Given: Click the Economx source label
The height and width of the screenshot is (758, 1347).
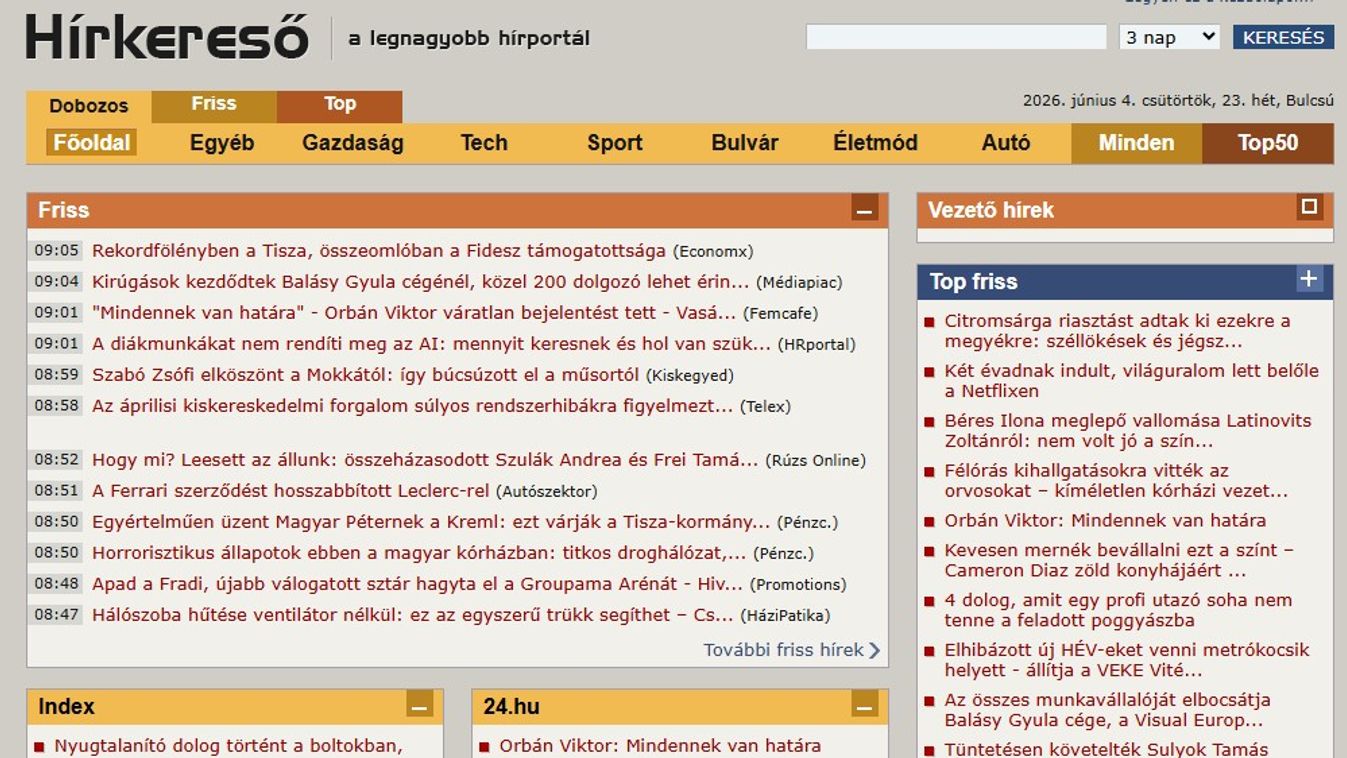Looking at the screenshot, I should (713, 252).
